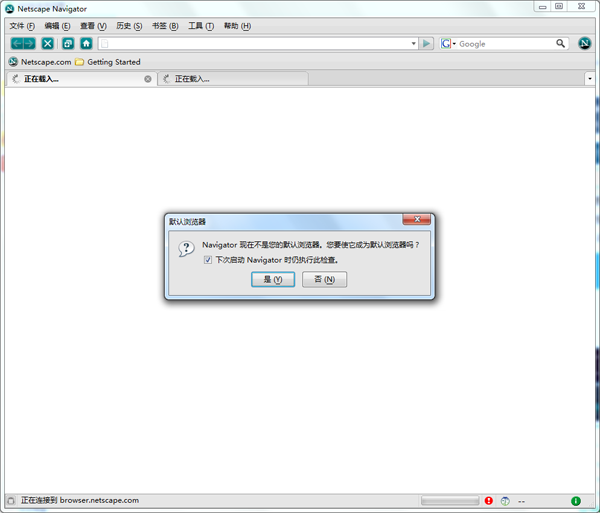Minimize the Netscape Navigator window

click(542, 7)
